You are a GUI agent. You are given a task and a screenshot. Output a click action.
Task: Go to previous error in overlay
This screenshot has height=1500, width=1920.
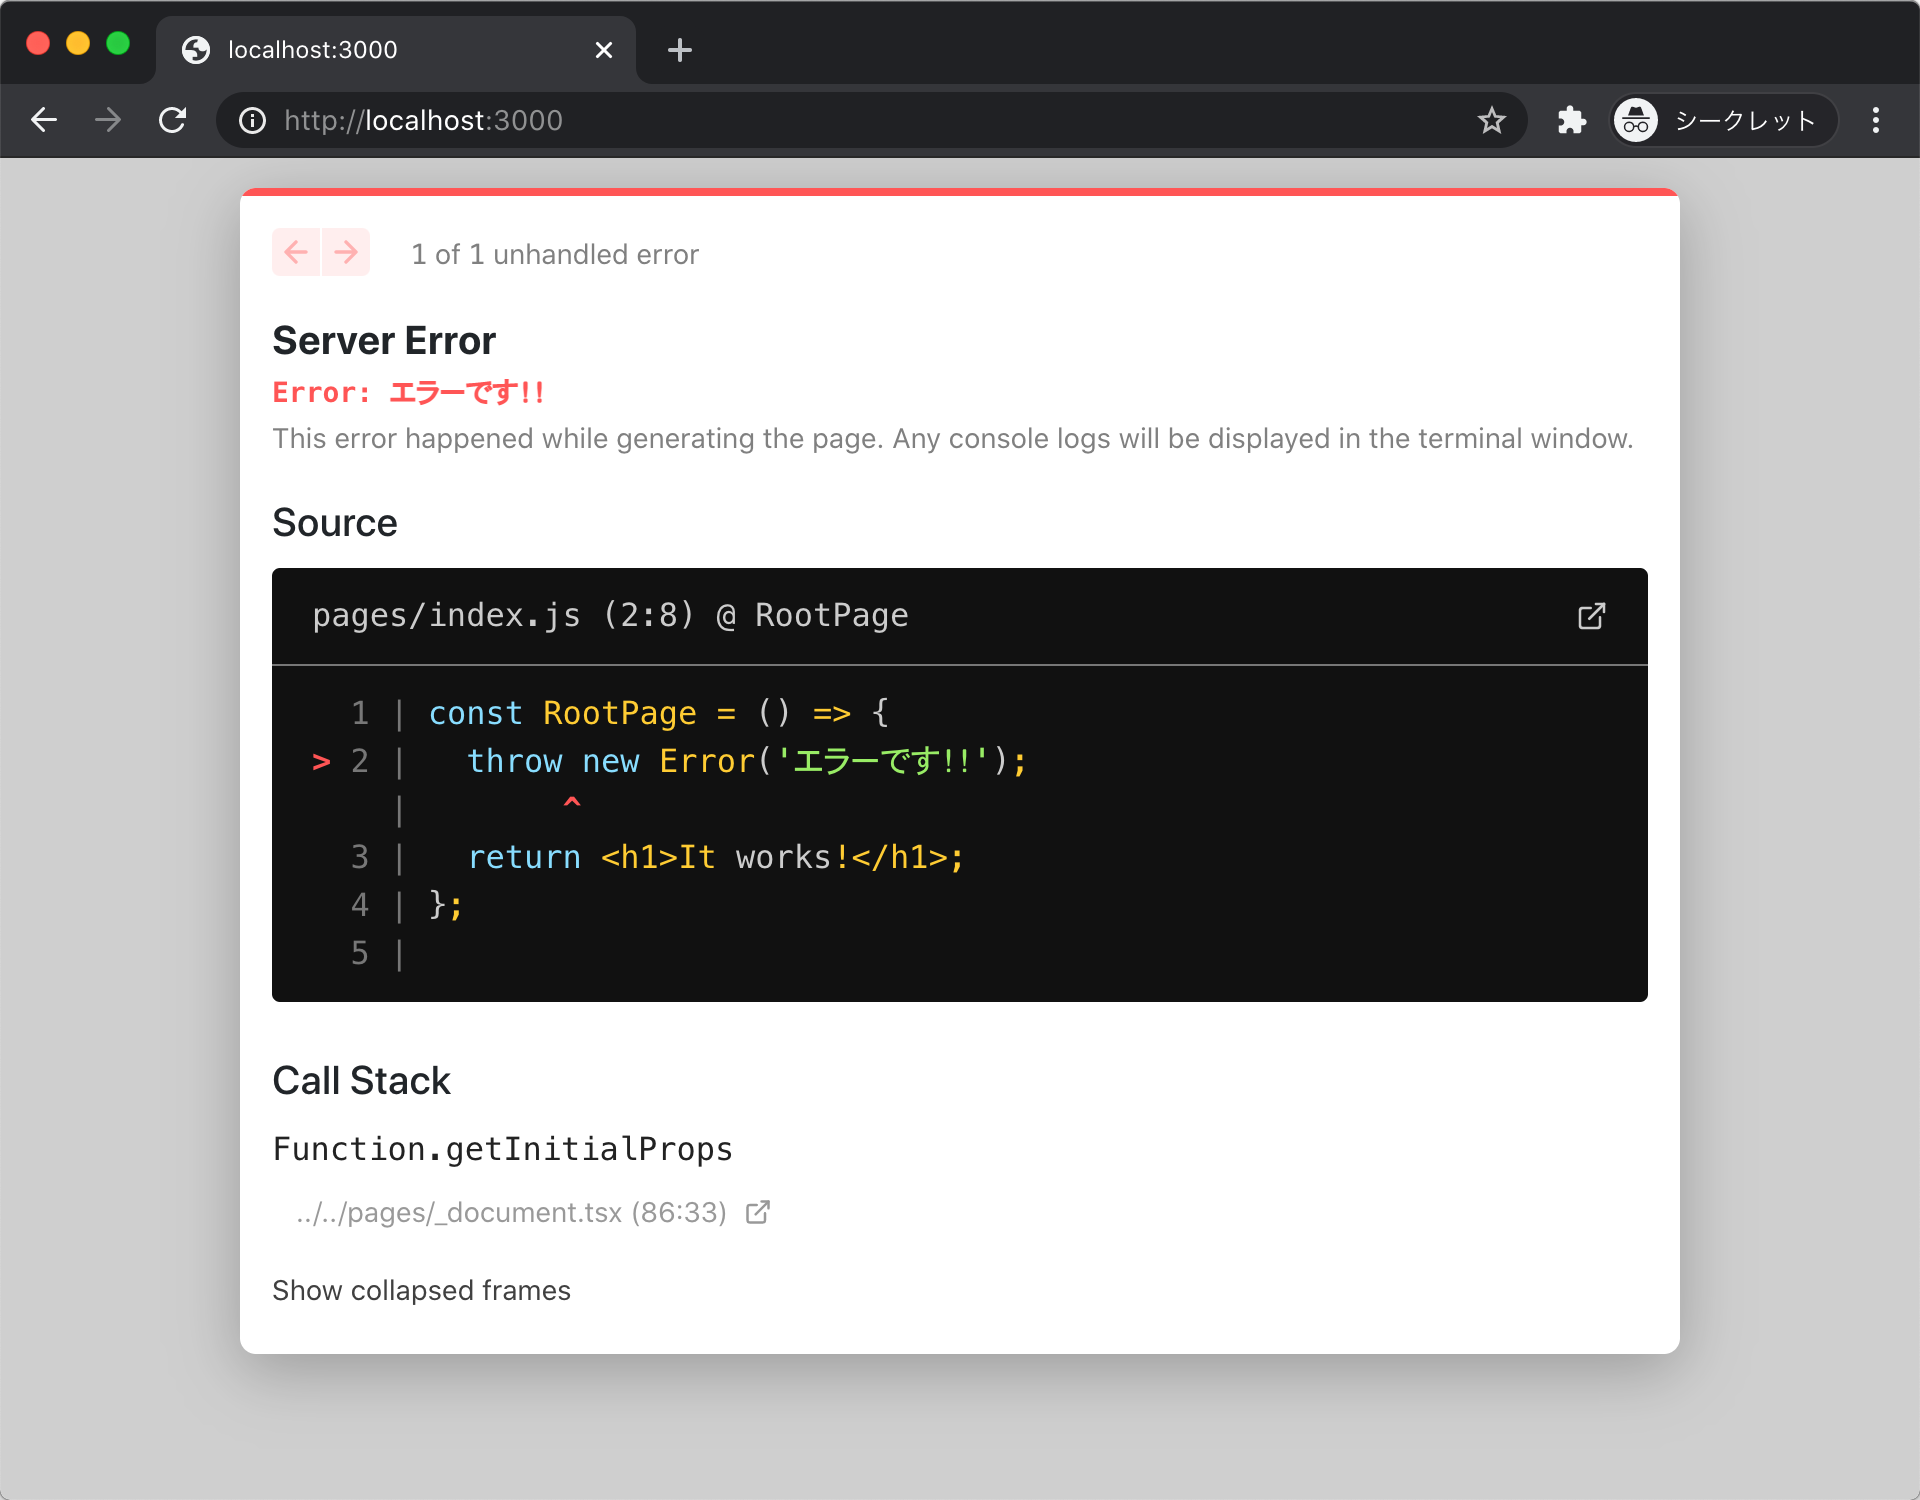pos(296,252)
